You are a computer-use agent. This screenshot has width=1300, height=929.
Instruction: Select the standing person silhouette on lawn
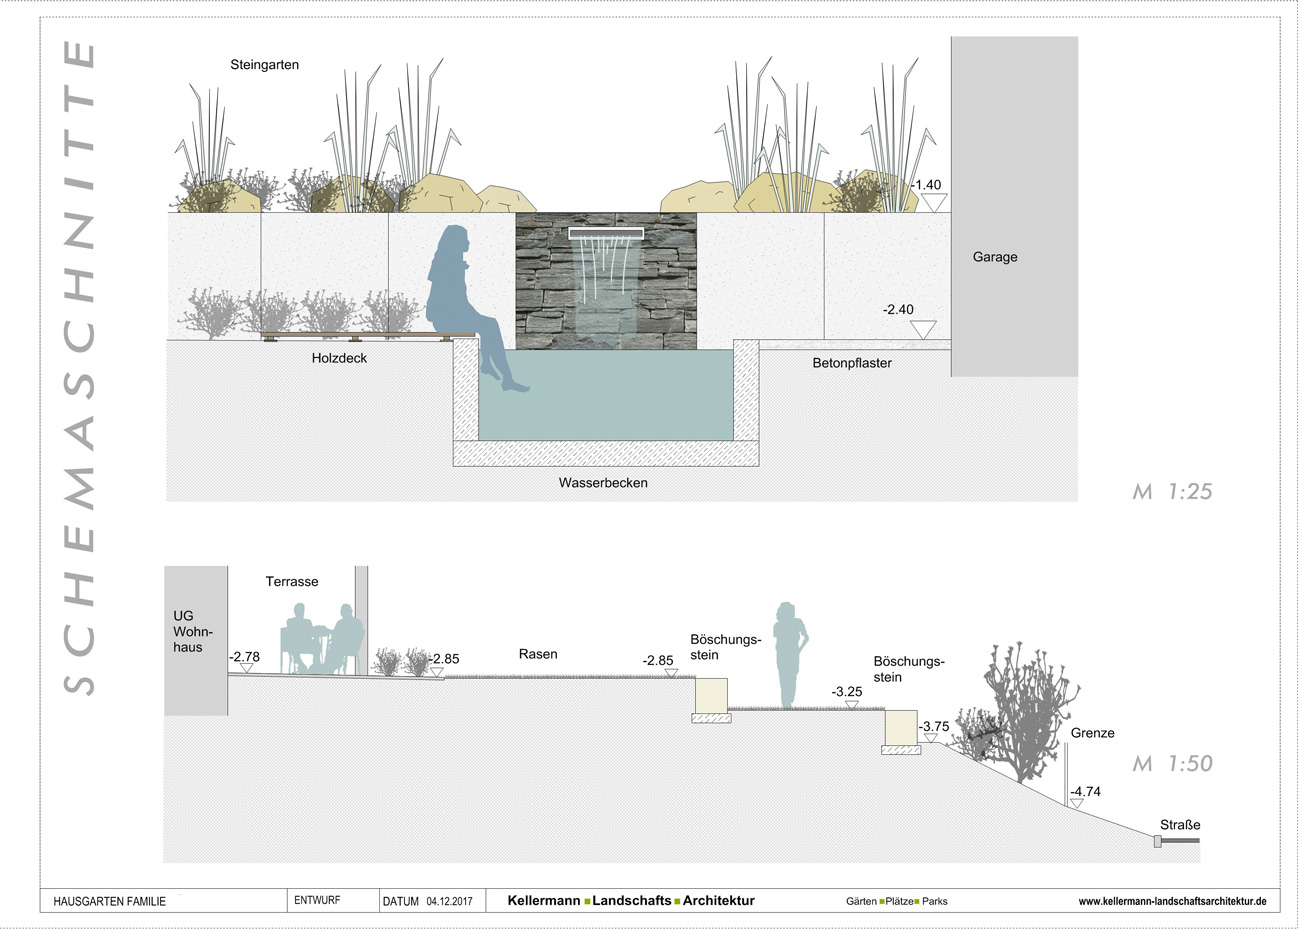[787, 655]
